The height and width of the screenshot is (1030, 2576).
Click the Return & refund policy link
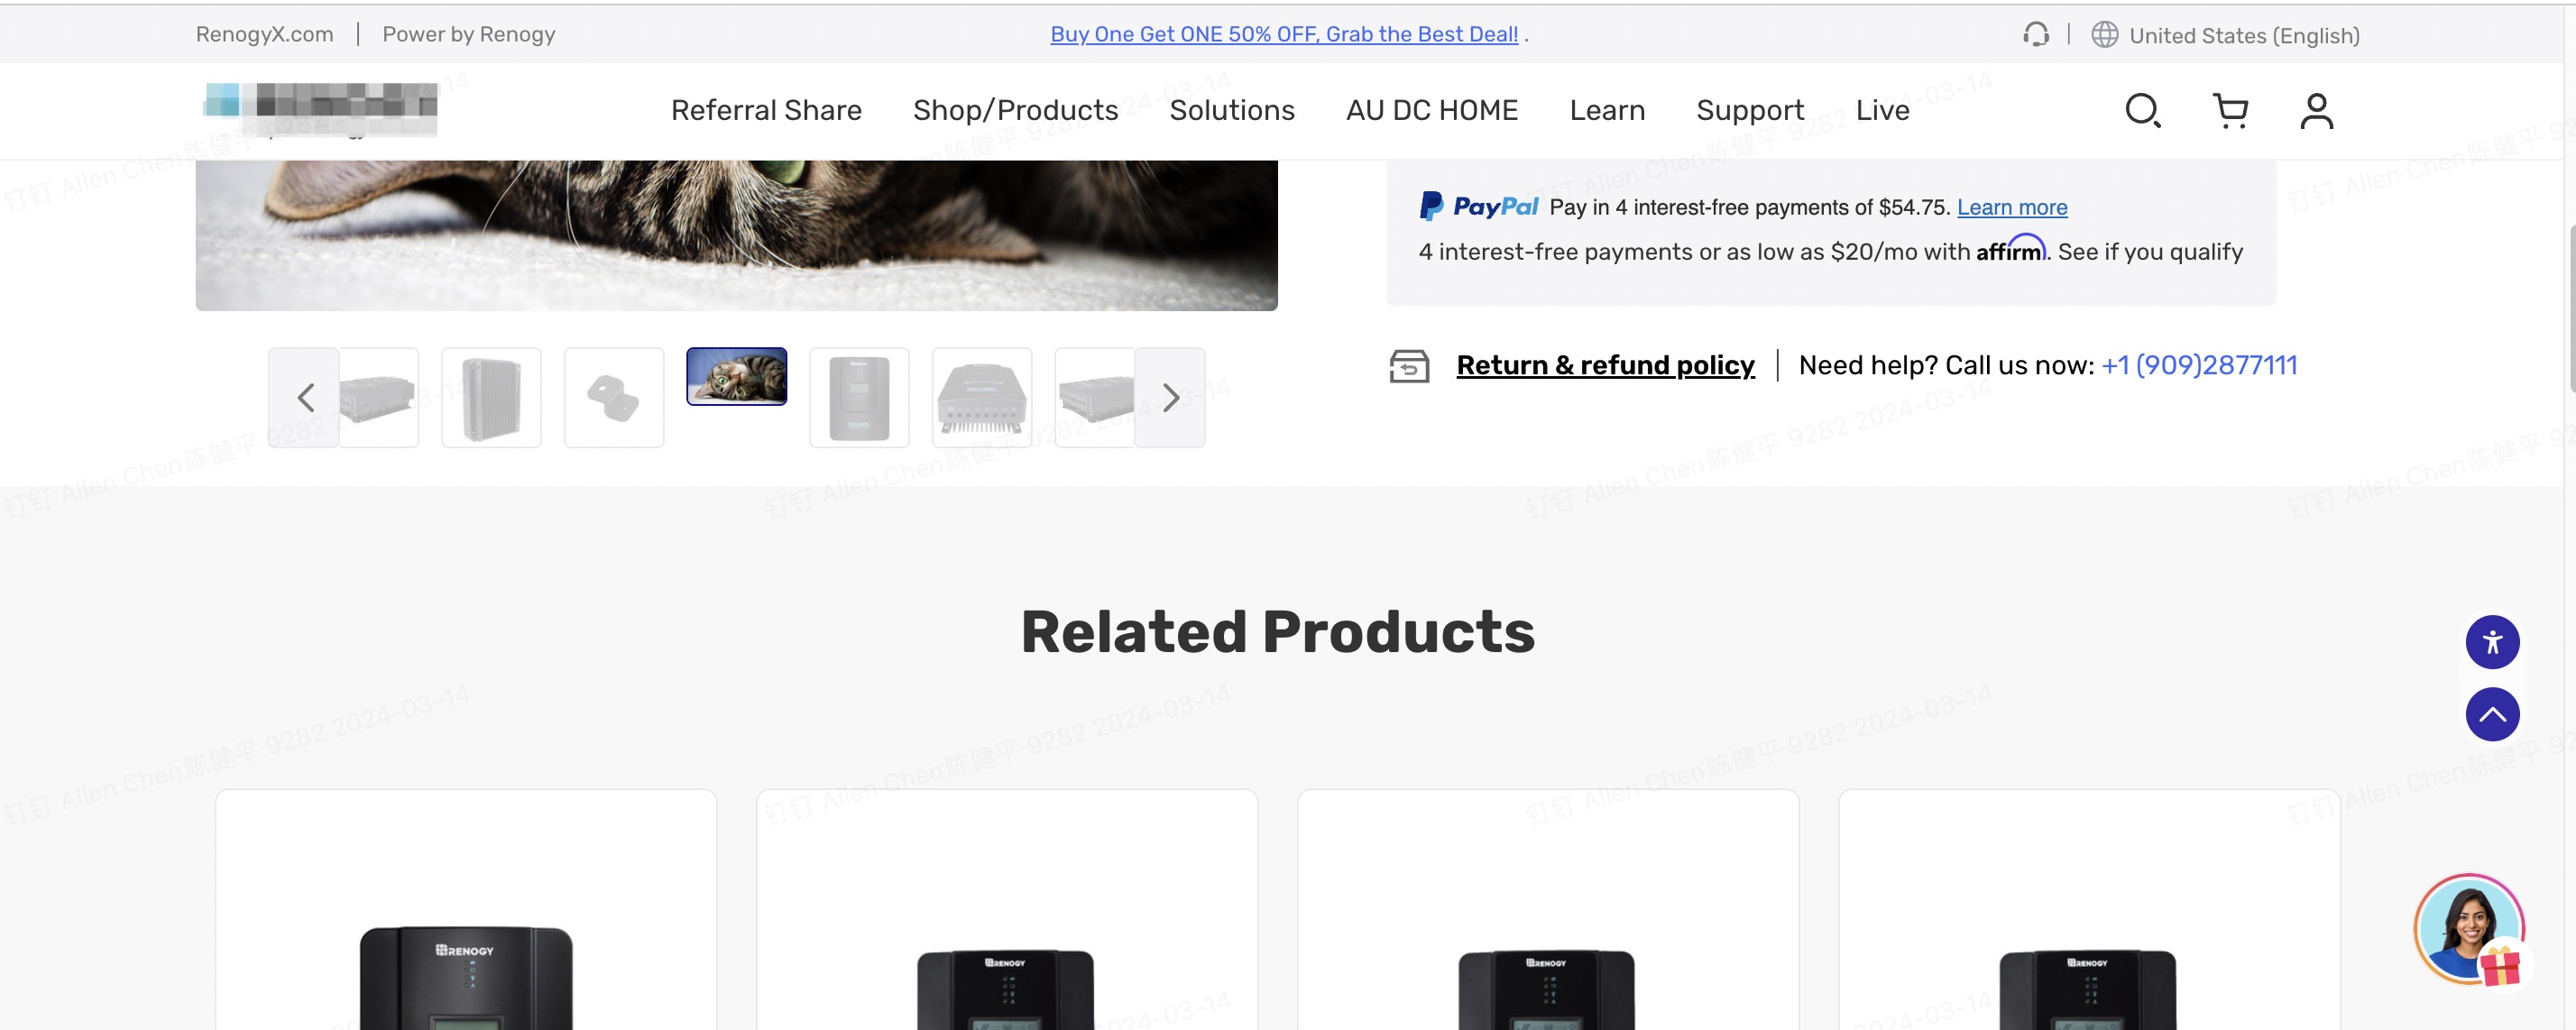coord(1604,365)
